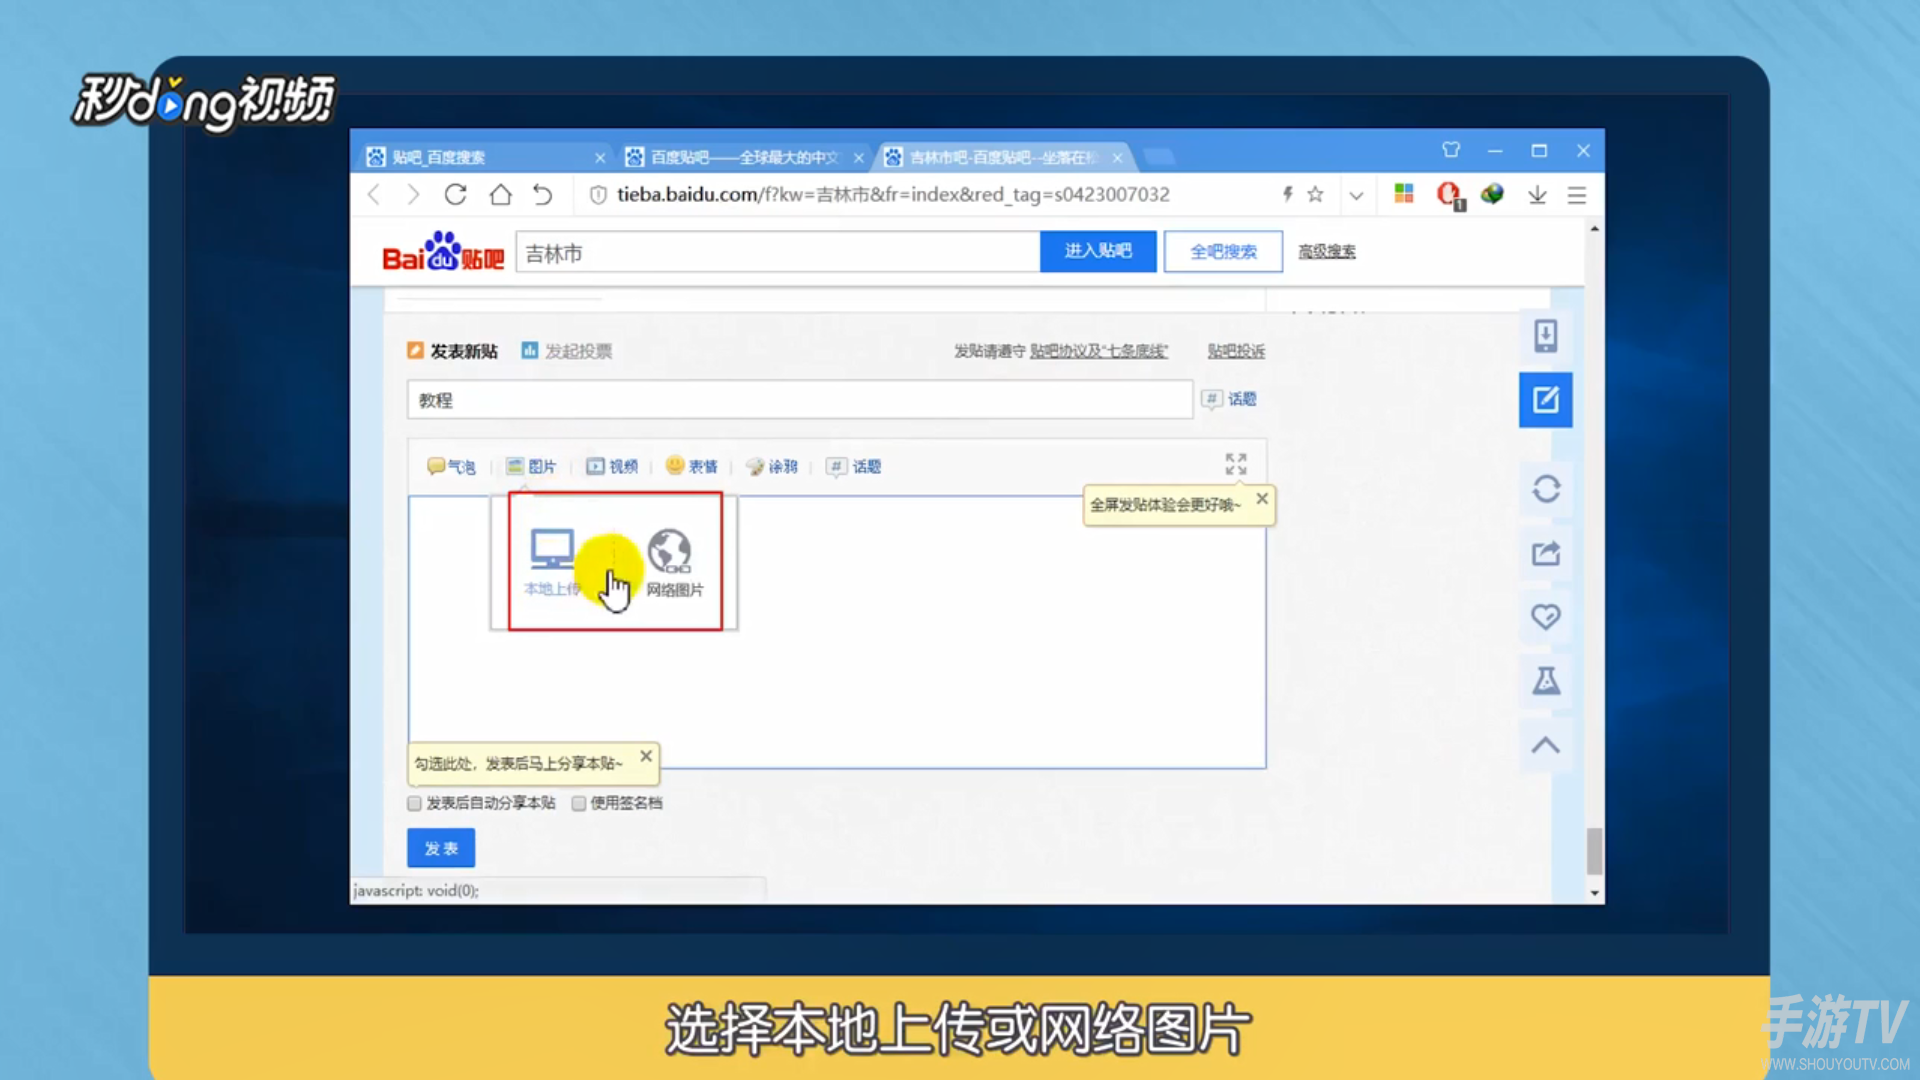The height and width of the screenshot is (1080, 1920).
Task: Click the search box containing 吉林市
Action: (778, 252)
